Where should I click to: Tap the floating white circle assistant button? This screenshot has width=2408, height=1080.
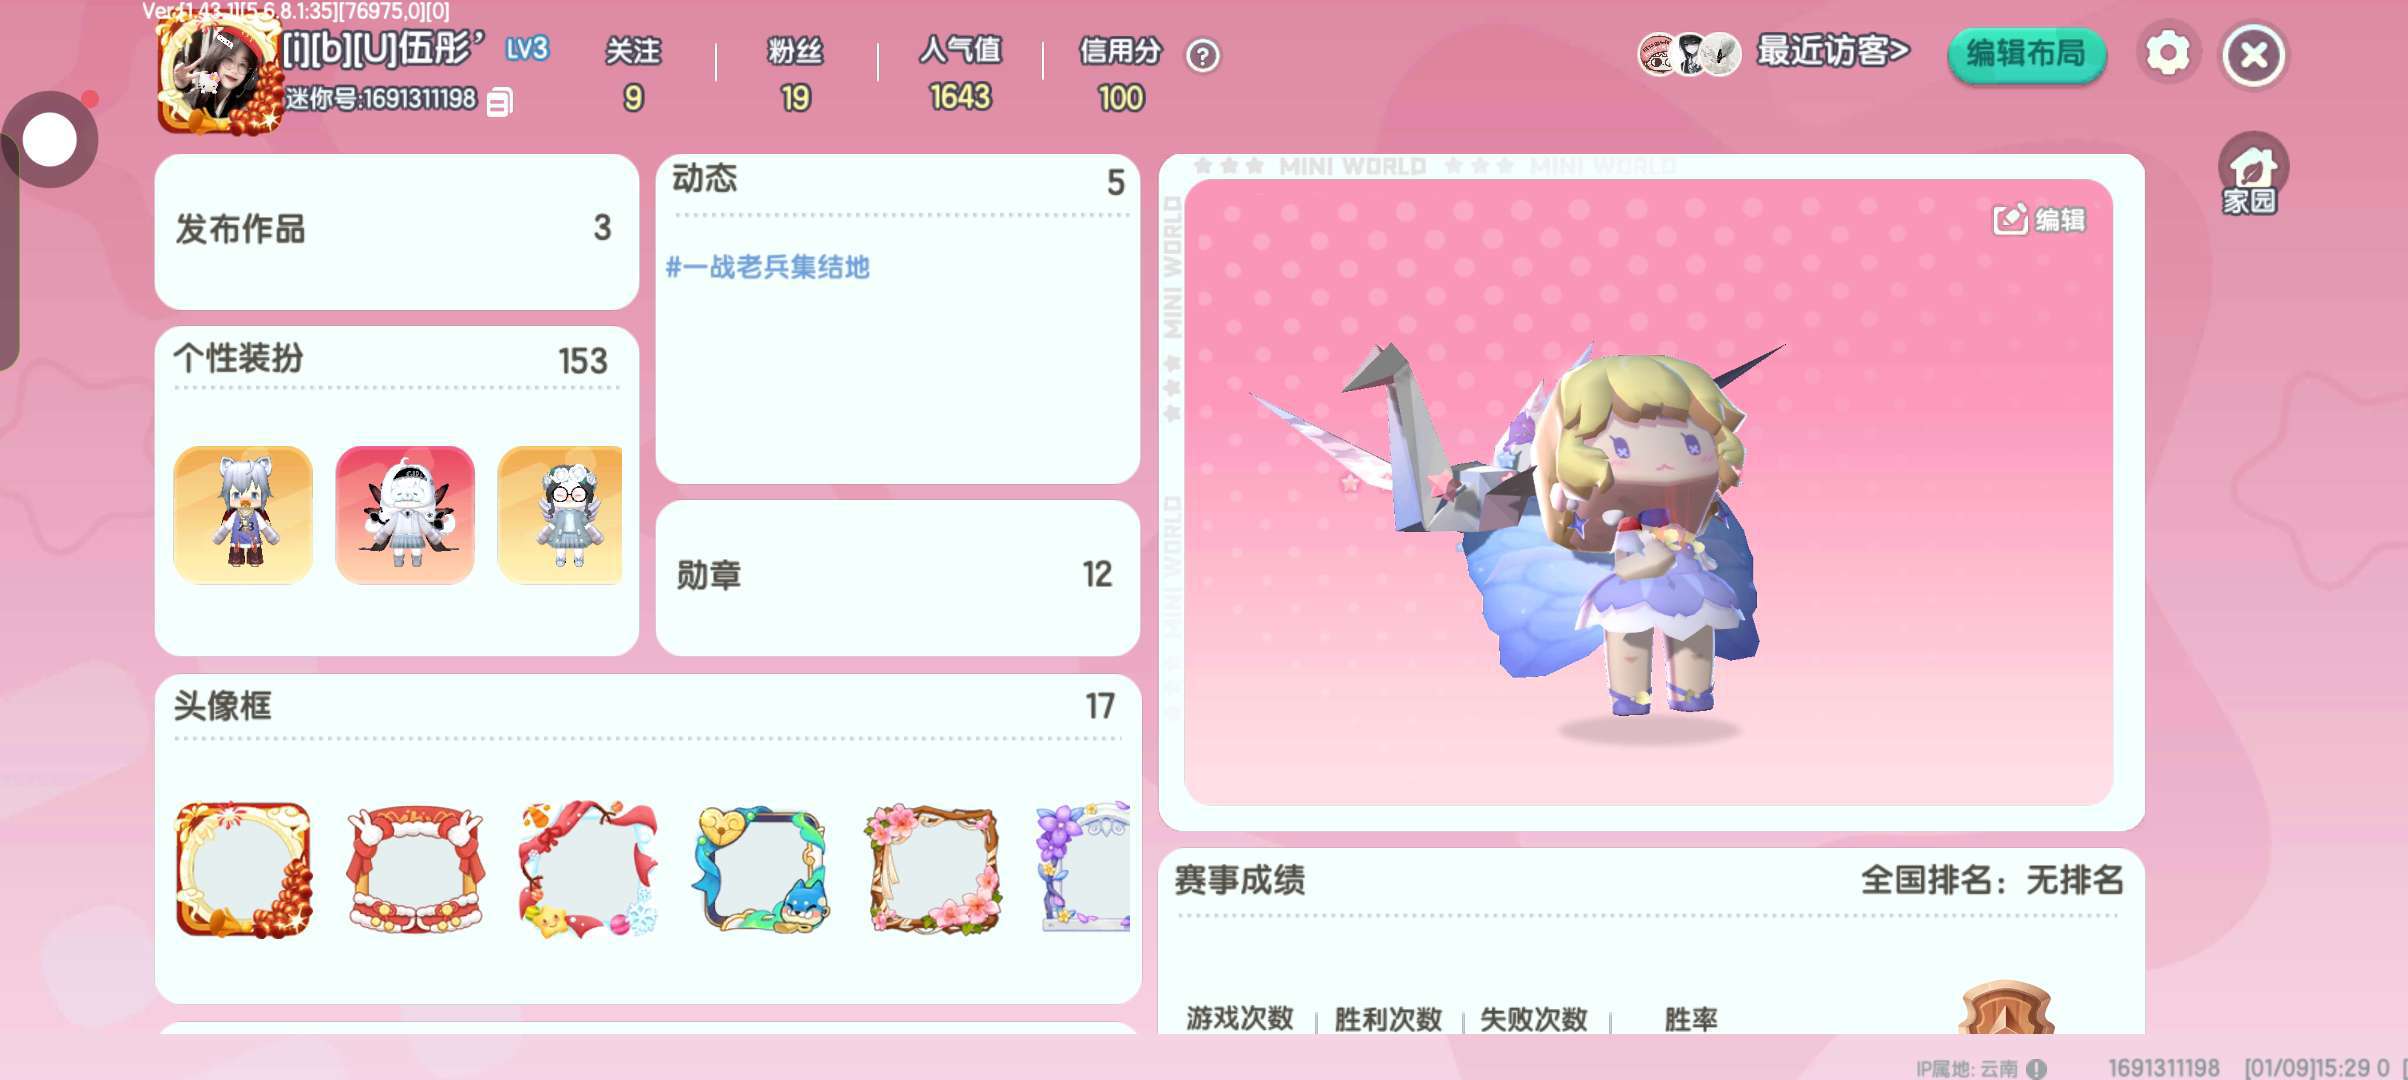[50, 140]
